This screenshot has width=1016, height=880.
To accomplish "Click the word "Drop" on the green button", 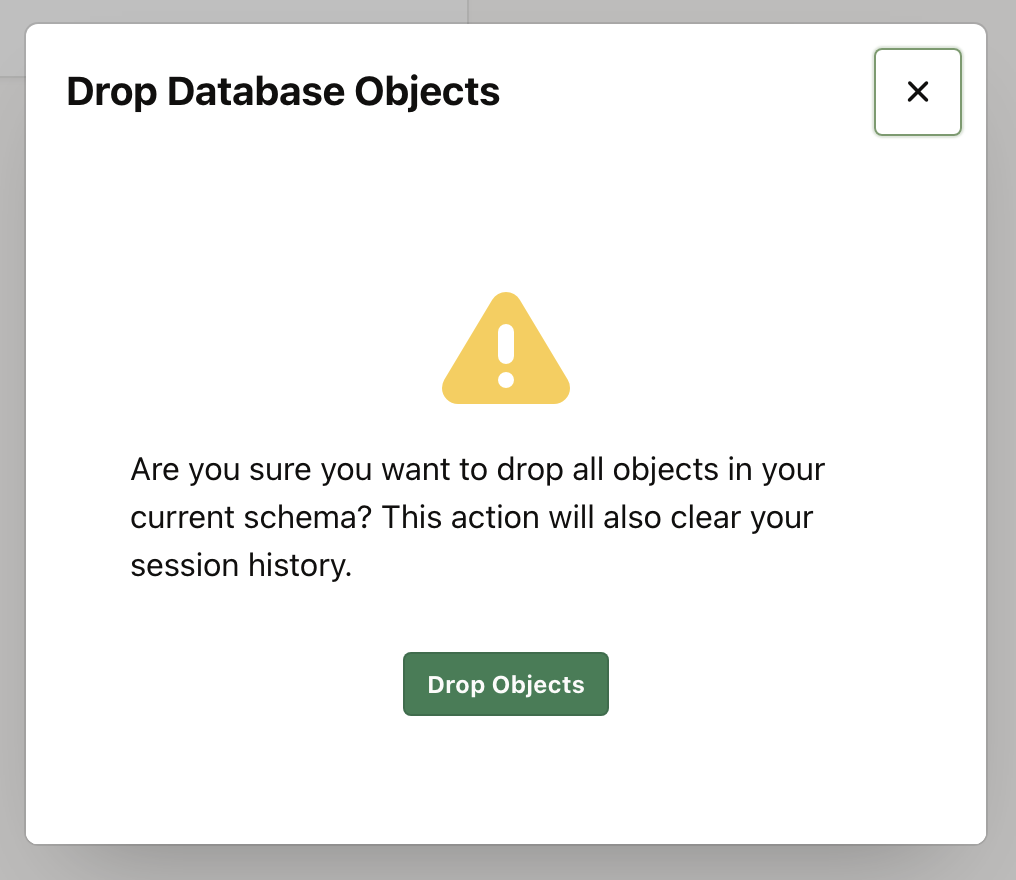I will click(455, 685).
